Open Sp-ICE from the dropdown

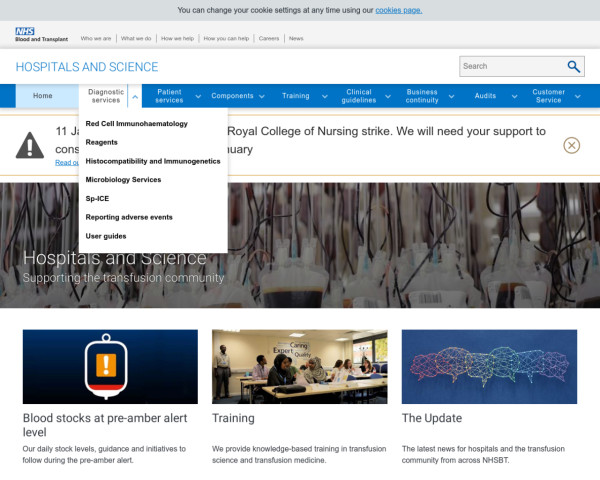[x=97, y=198]
